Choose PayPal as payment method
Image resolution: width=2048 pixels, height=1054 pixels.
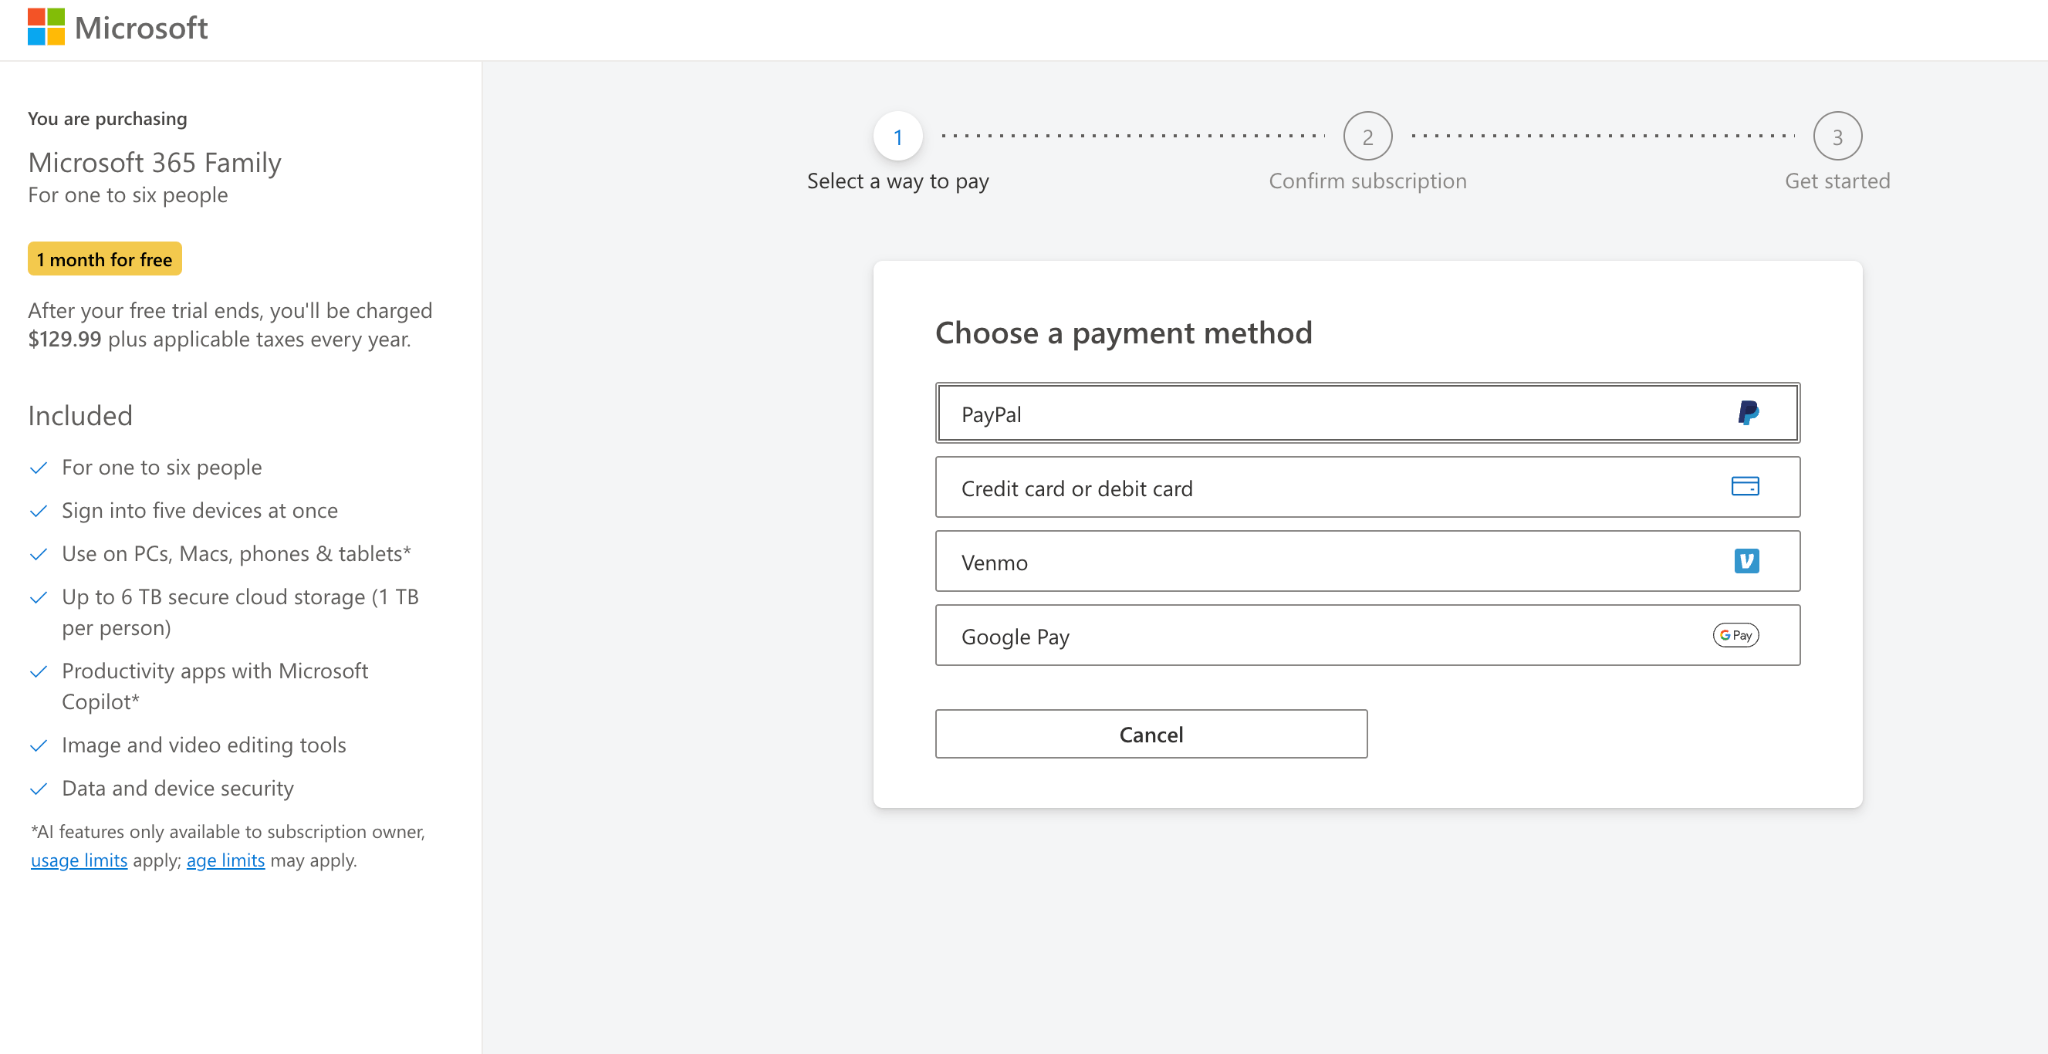coord(1367,413)
